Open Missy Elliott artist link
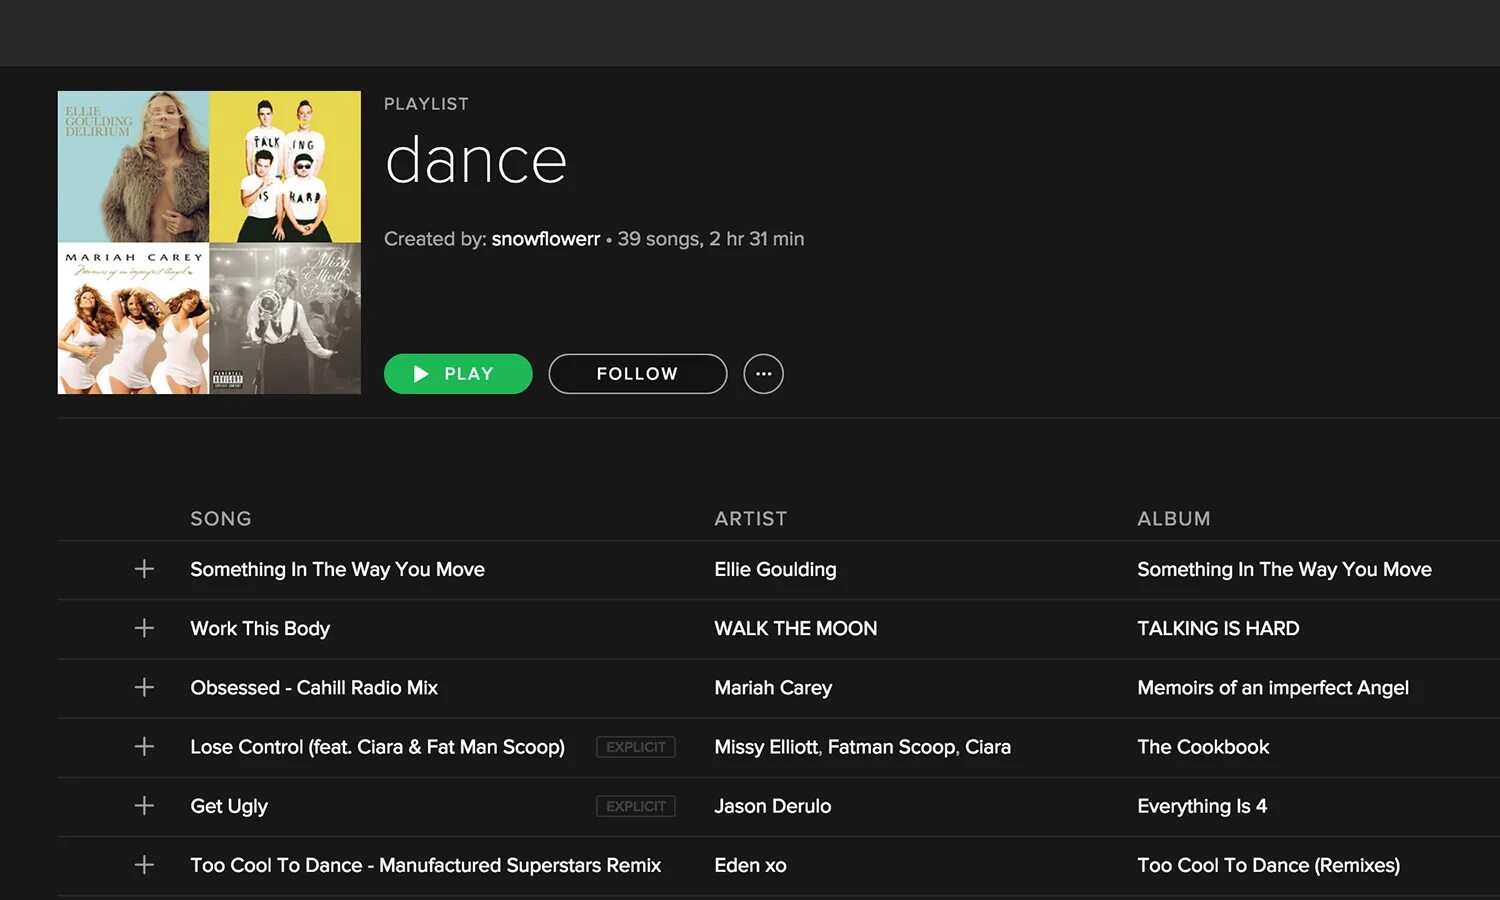Viewport: 1500px width, 900px height. click(766, 747)
